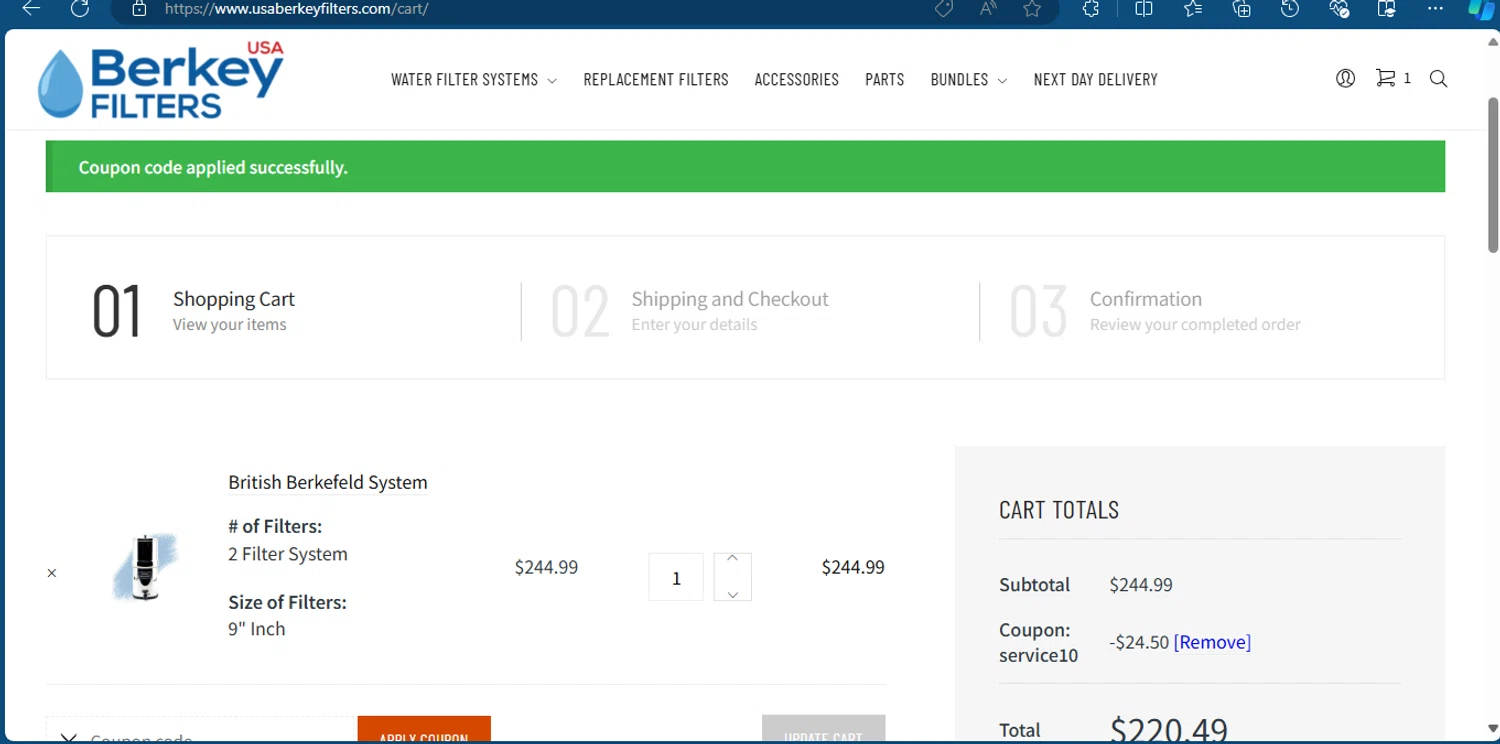Open the Collections icon
This screenshot has width=1500, height=744.
[1242, 8]
